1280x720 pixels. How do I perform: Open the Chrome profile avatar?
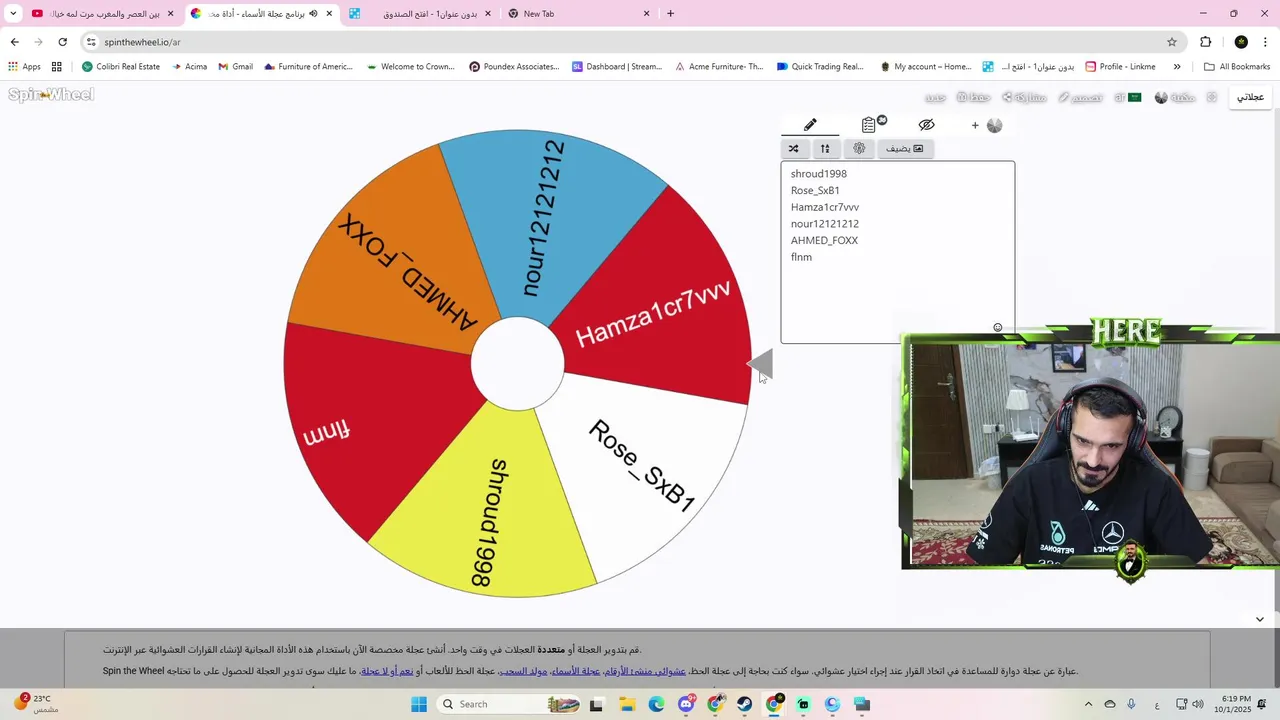[1241, 42]
